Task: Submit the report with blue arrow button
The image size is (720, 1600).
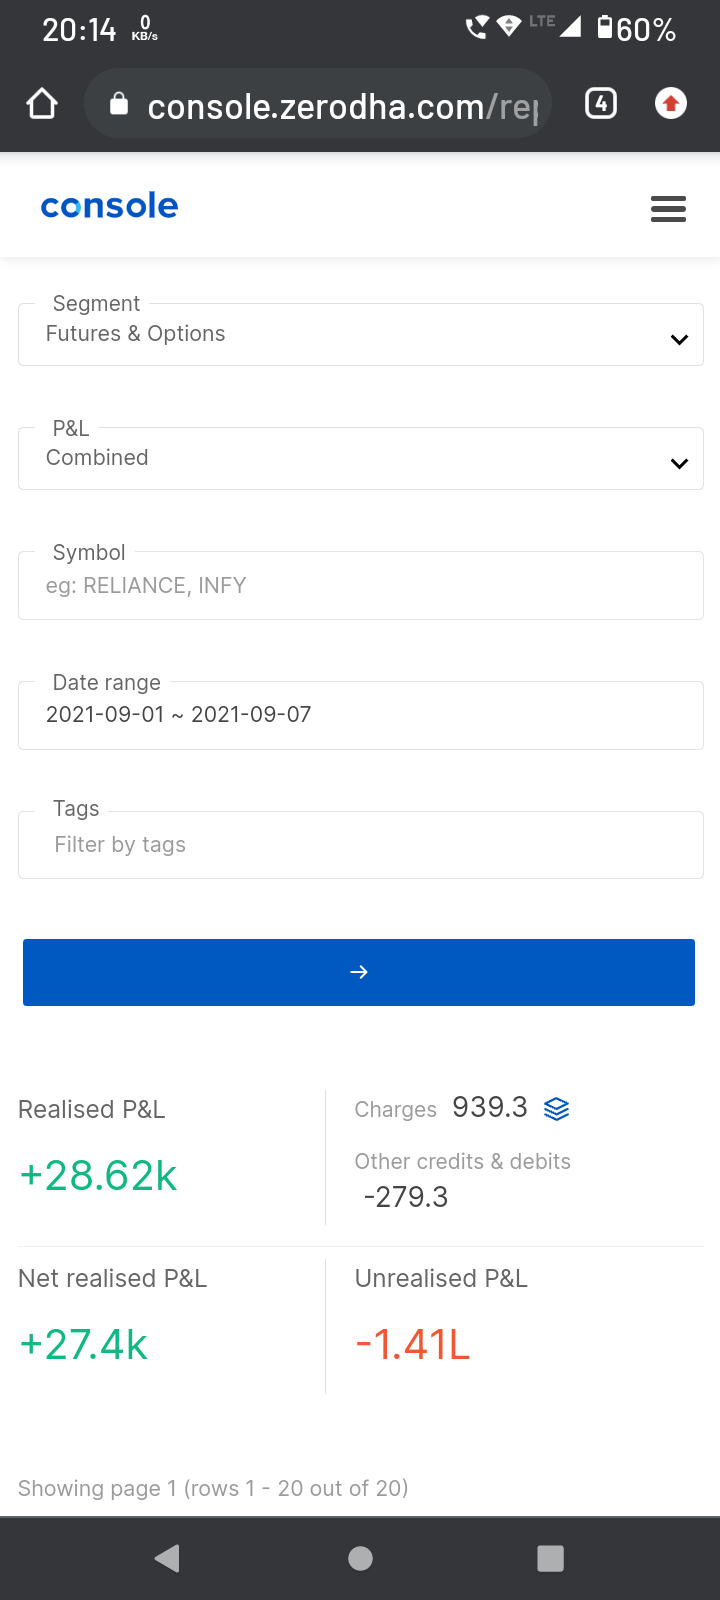Action: click(359, 972)
